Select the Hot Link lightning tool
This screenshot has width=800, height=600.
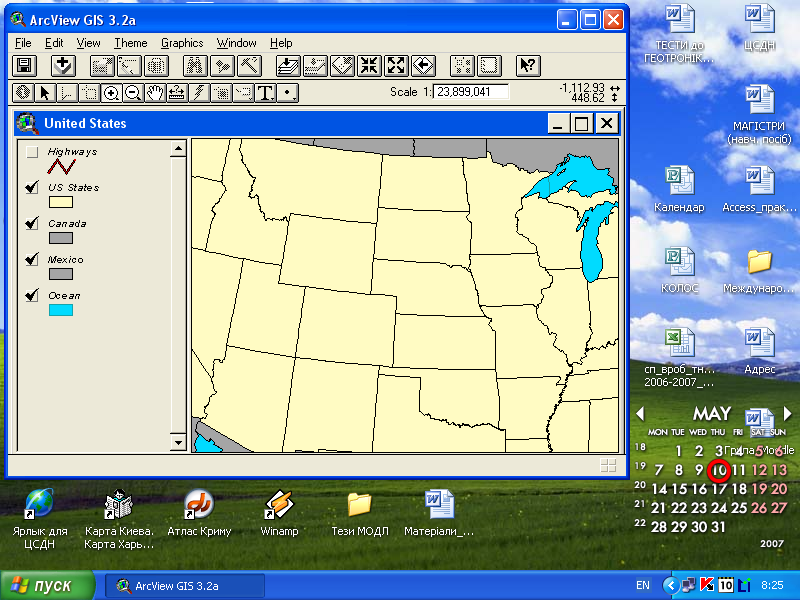click(198, 93)
